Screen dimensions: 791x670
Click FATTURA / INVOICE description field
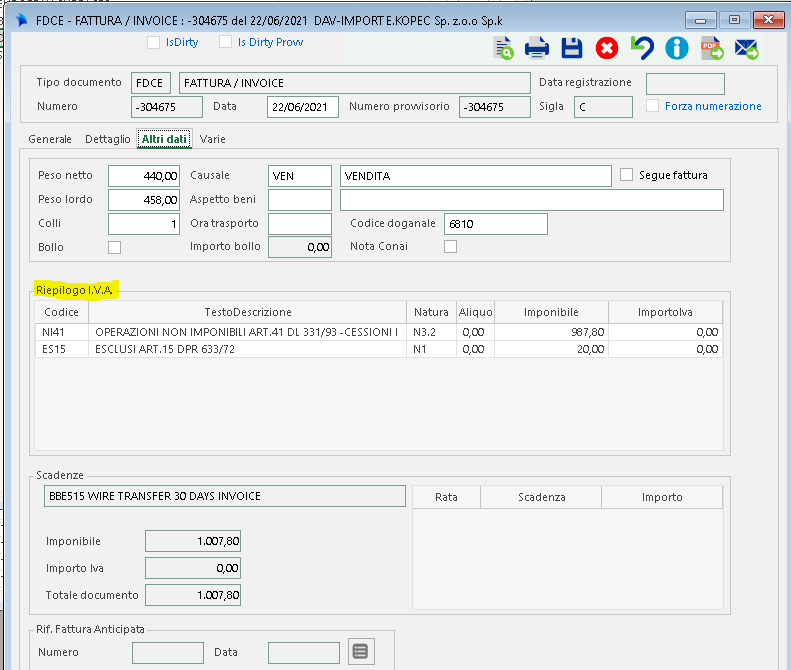pos(355,83)
